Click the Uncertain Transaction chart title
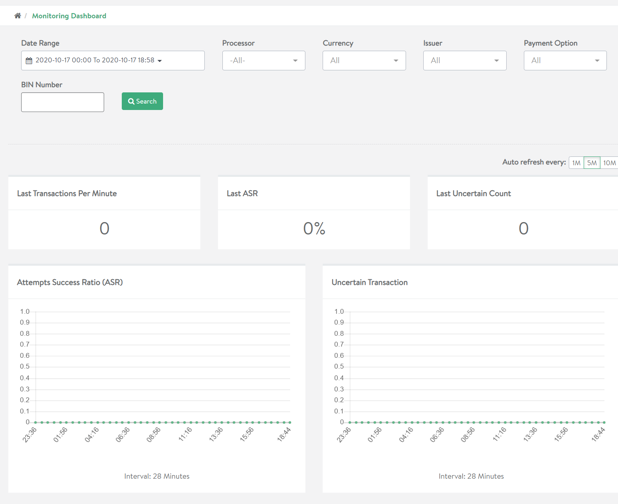Screen dimensions: 618x504 [x=369, y=282]
